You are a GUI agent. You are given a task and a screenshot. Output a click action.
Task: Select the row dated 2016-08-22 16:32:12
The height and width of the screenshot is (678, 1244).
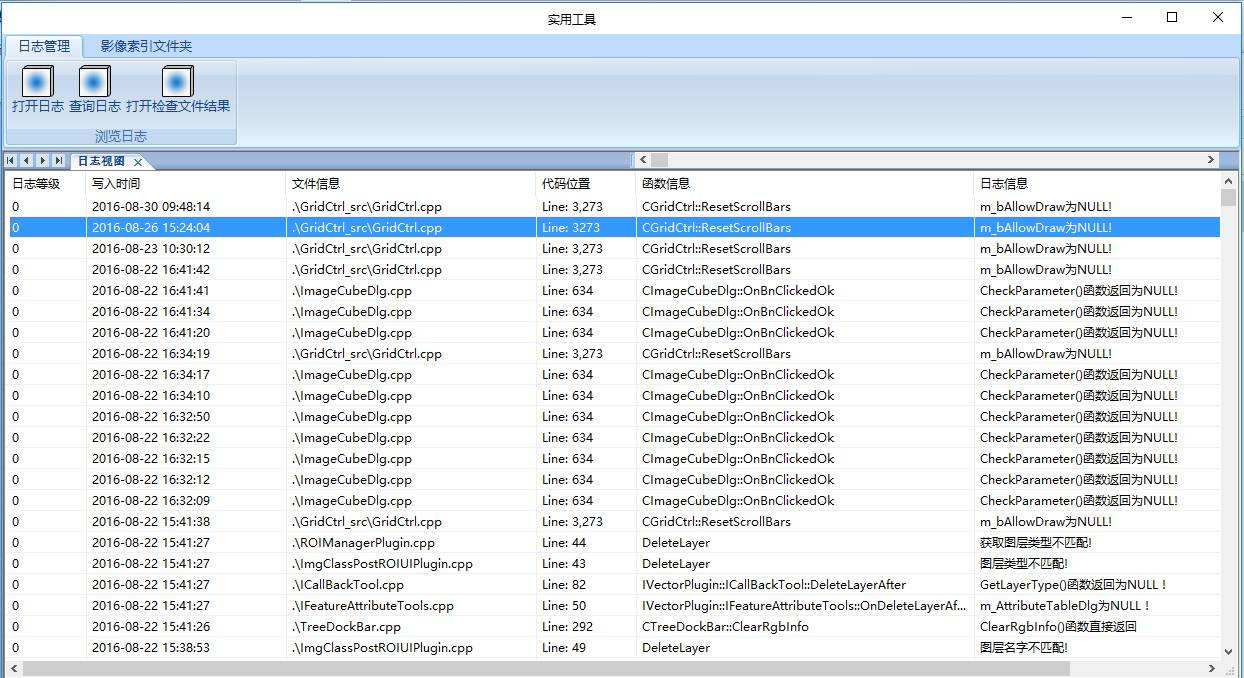(615, 480)
